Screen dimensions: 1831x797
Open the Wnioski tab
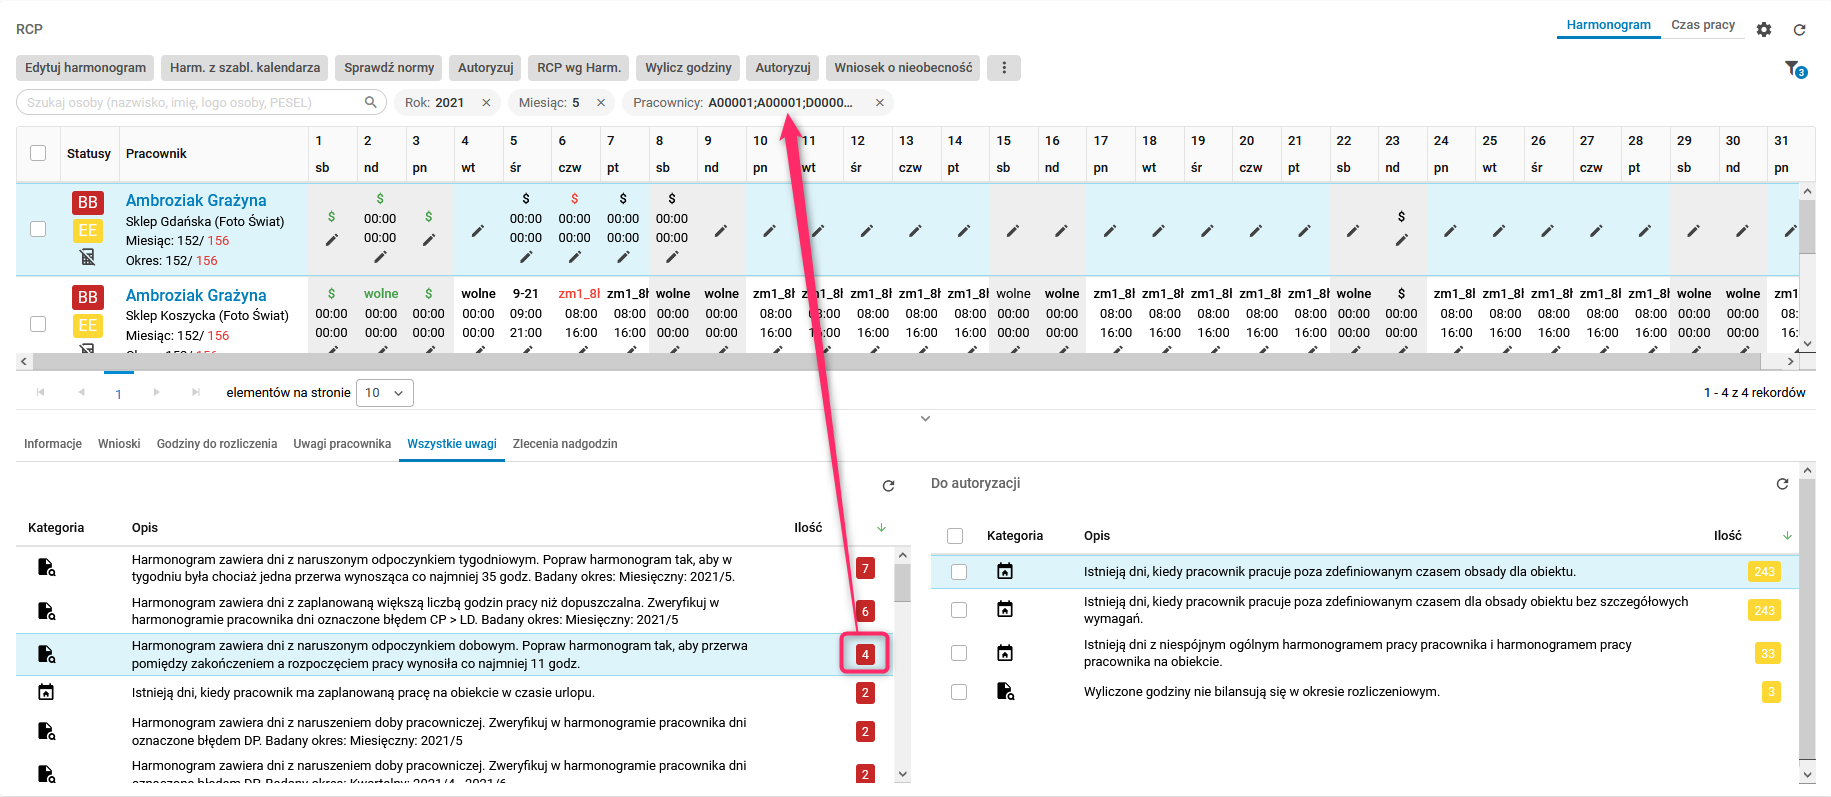click(x=119, y=444)
